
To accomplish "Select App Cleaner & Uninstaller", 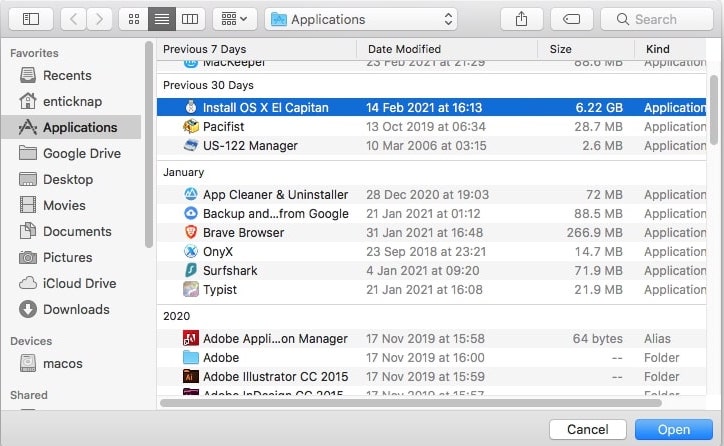I will point(431,194).
